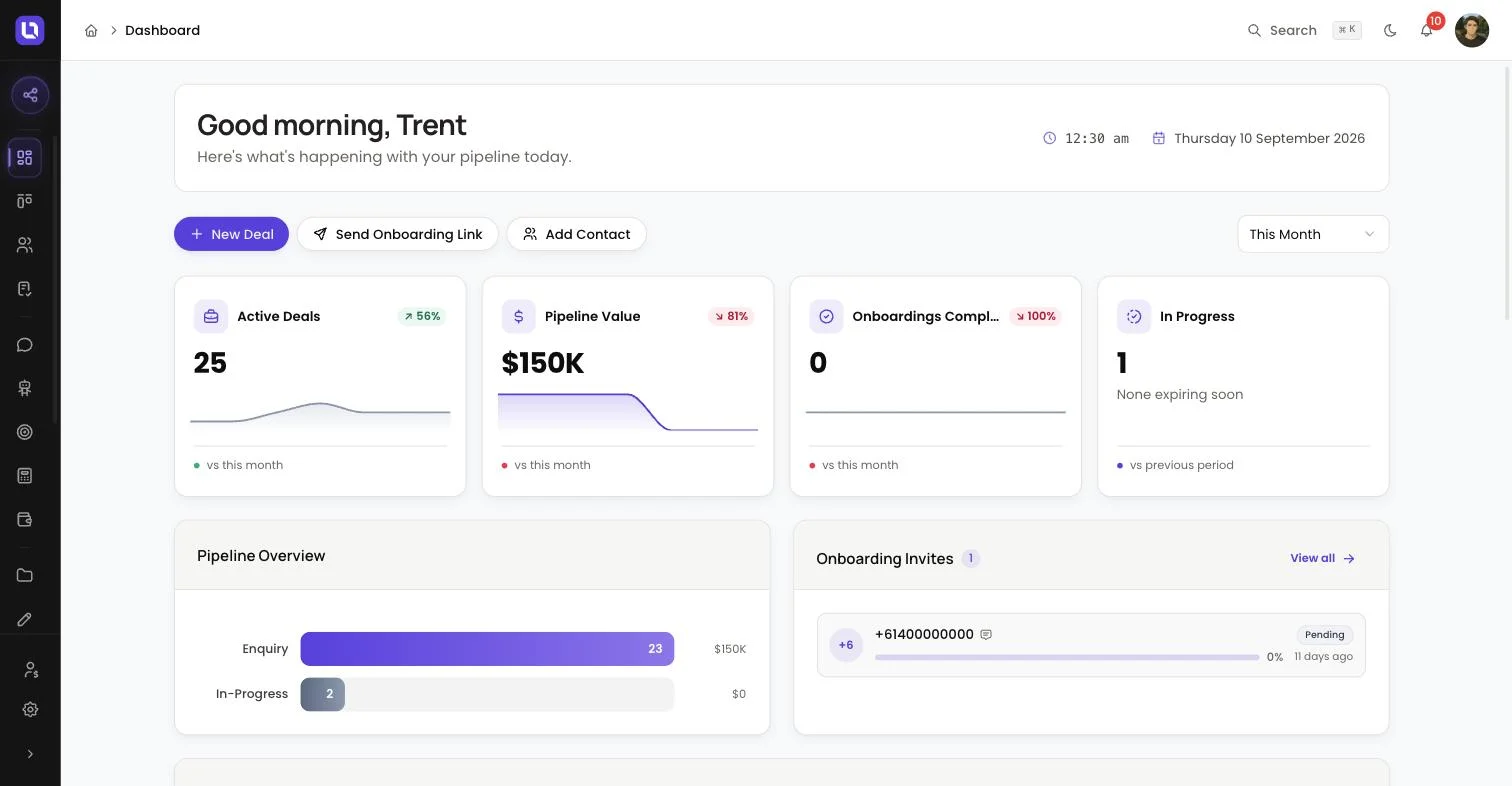This screenshot has width=1512, height=786.
Task: Click the Search field in the top bar
Action: tap(1304, 30)
